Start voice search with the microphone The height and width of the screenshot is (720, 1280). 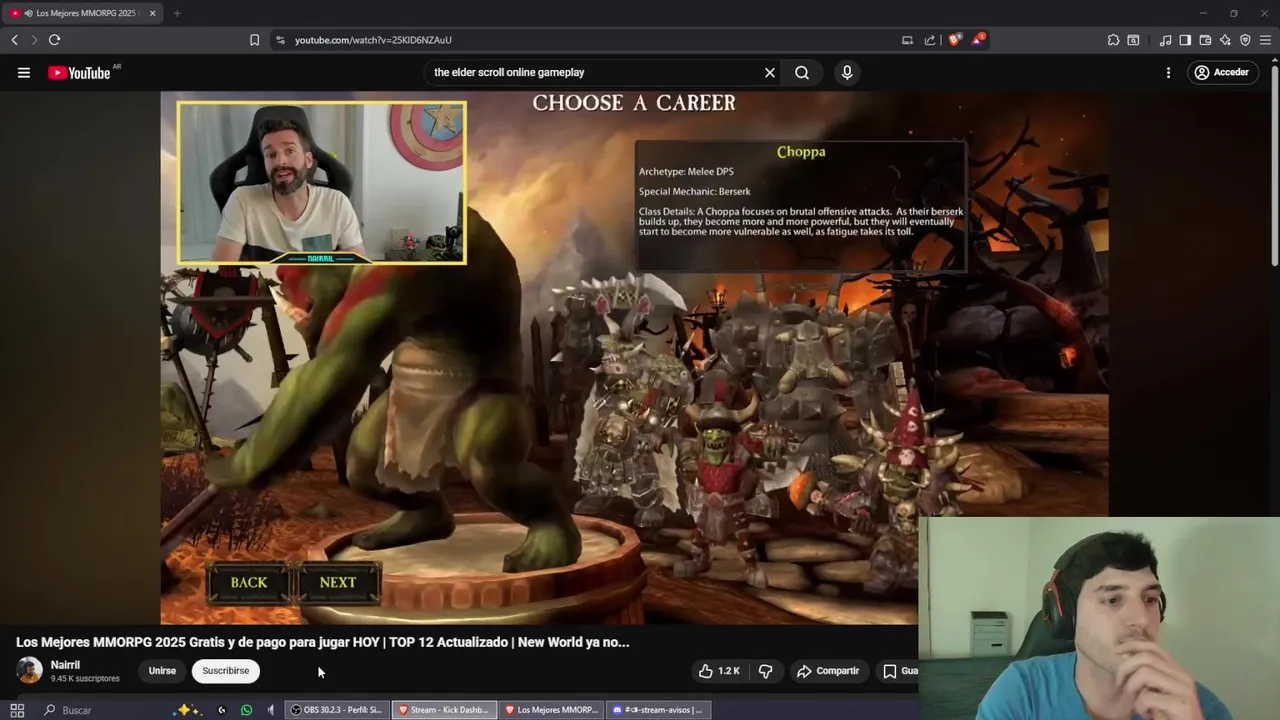(x=847, y=72)
